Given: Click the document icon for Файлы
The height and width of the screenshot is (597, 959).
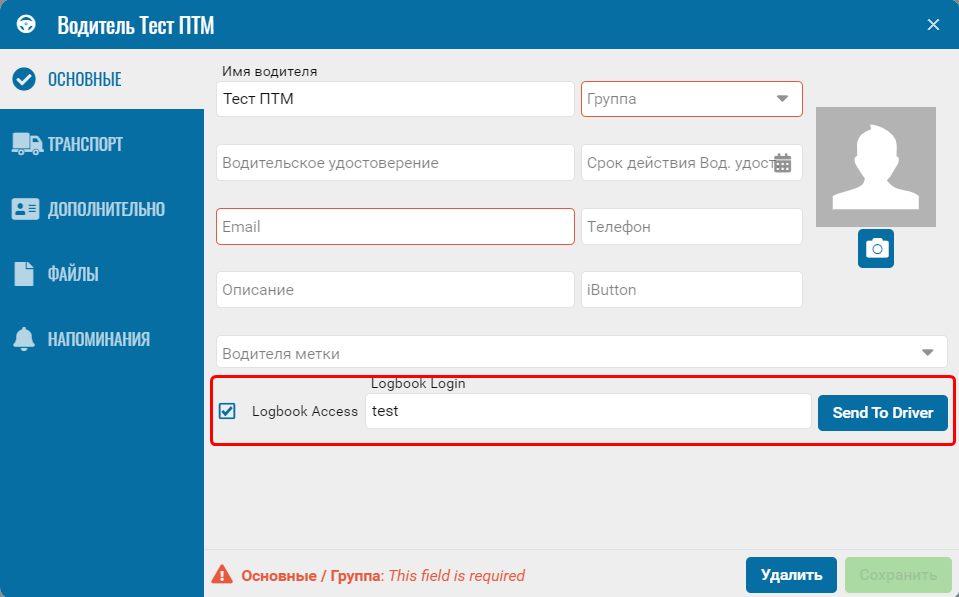Looking at the screenshot, I should point(24,273).
